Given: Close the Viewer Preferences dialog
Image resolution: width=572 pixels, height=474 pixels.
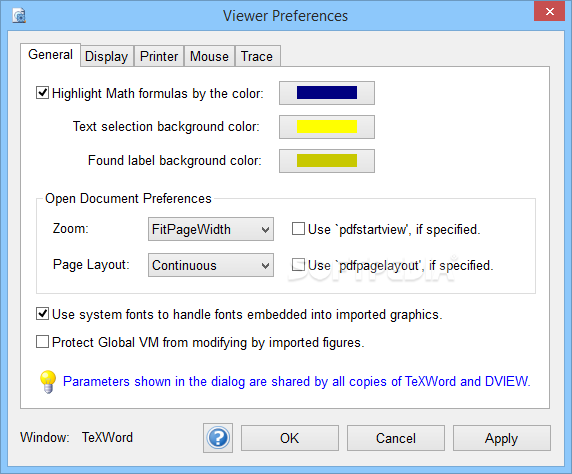Looking at the screenshot, I should point(549,11).
